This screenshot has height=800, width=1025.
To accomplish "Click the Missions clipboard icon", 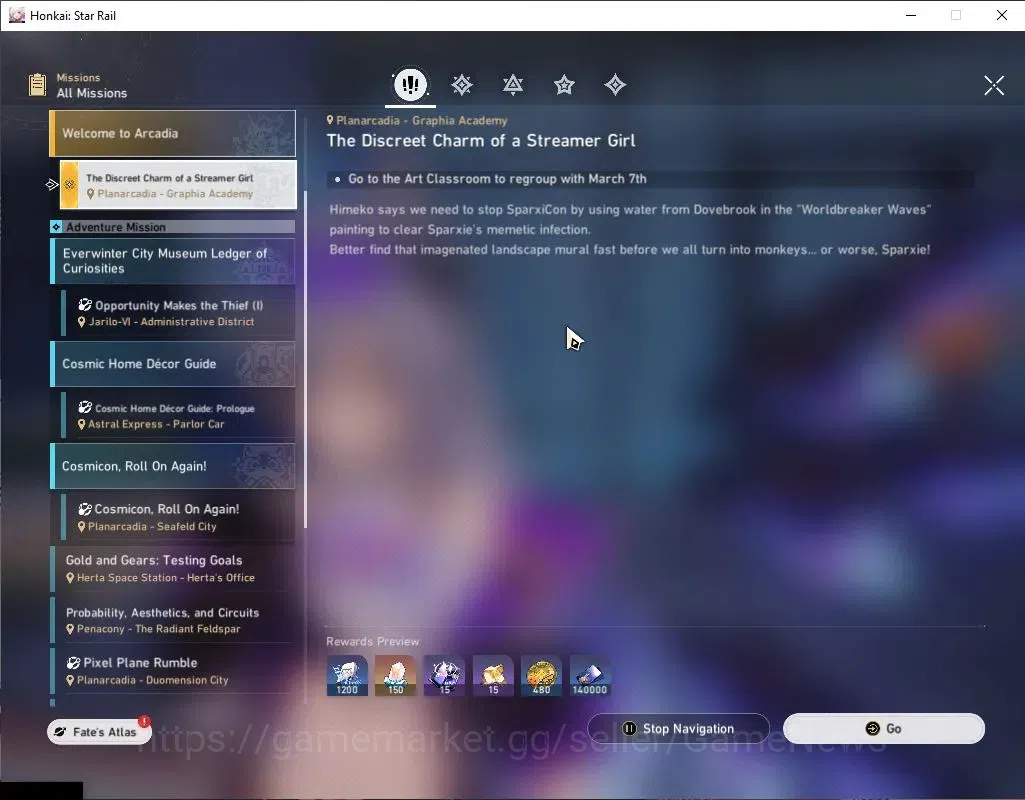I will (x=37, y=85).
